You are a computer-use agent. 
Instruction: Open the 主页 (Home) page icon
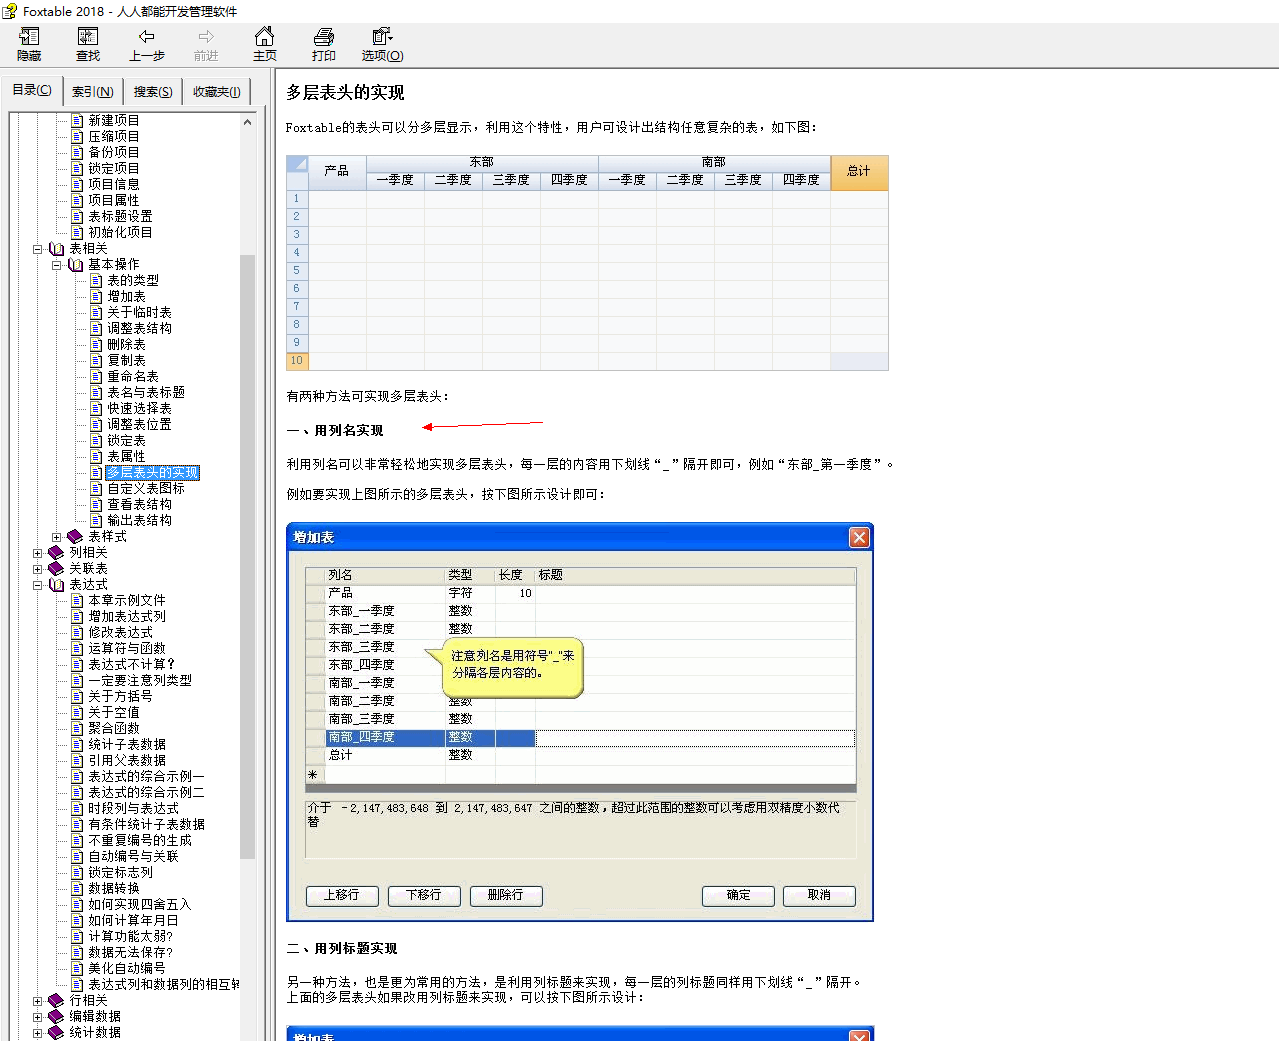[264, 38]
